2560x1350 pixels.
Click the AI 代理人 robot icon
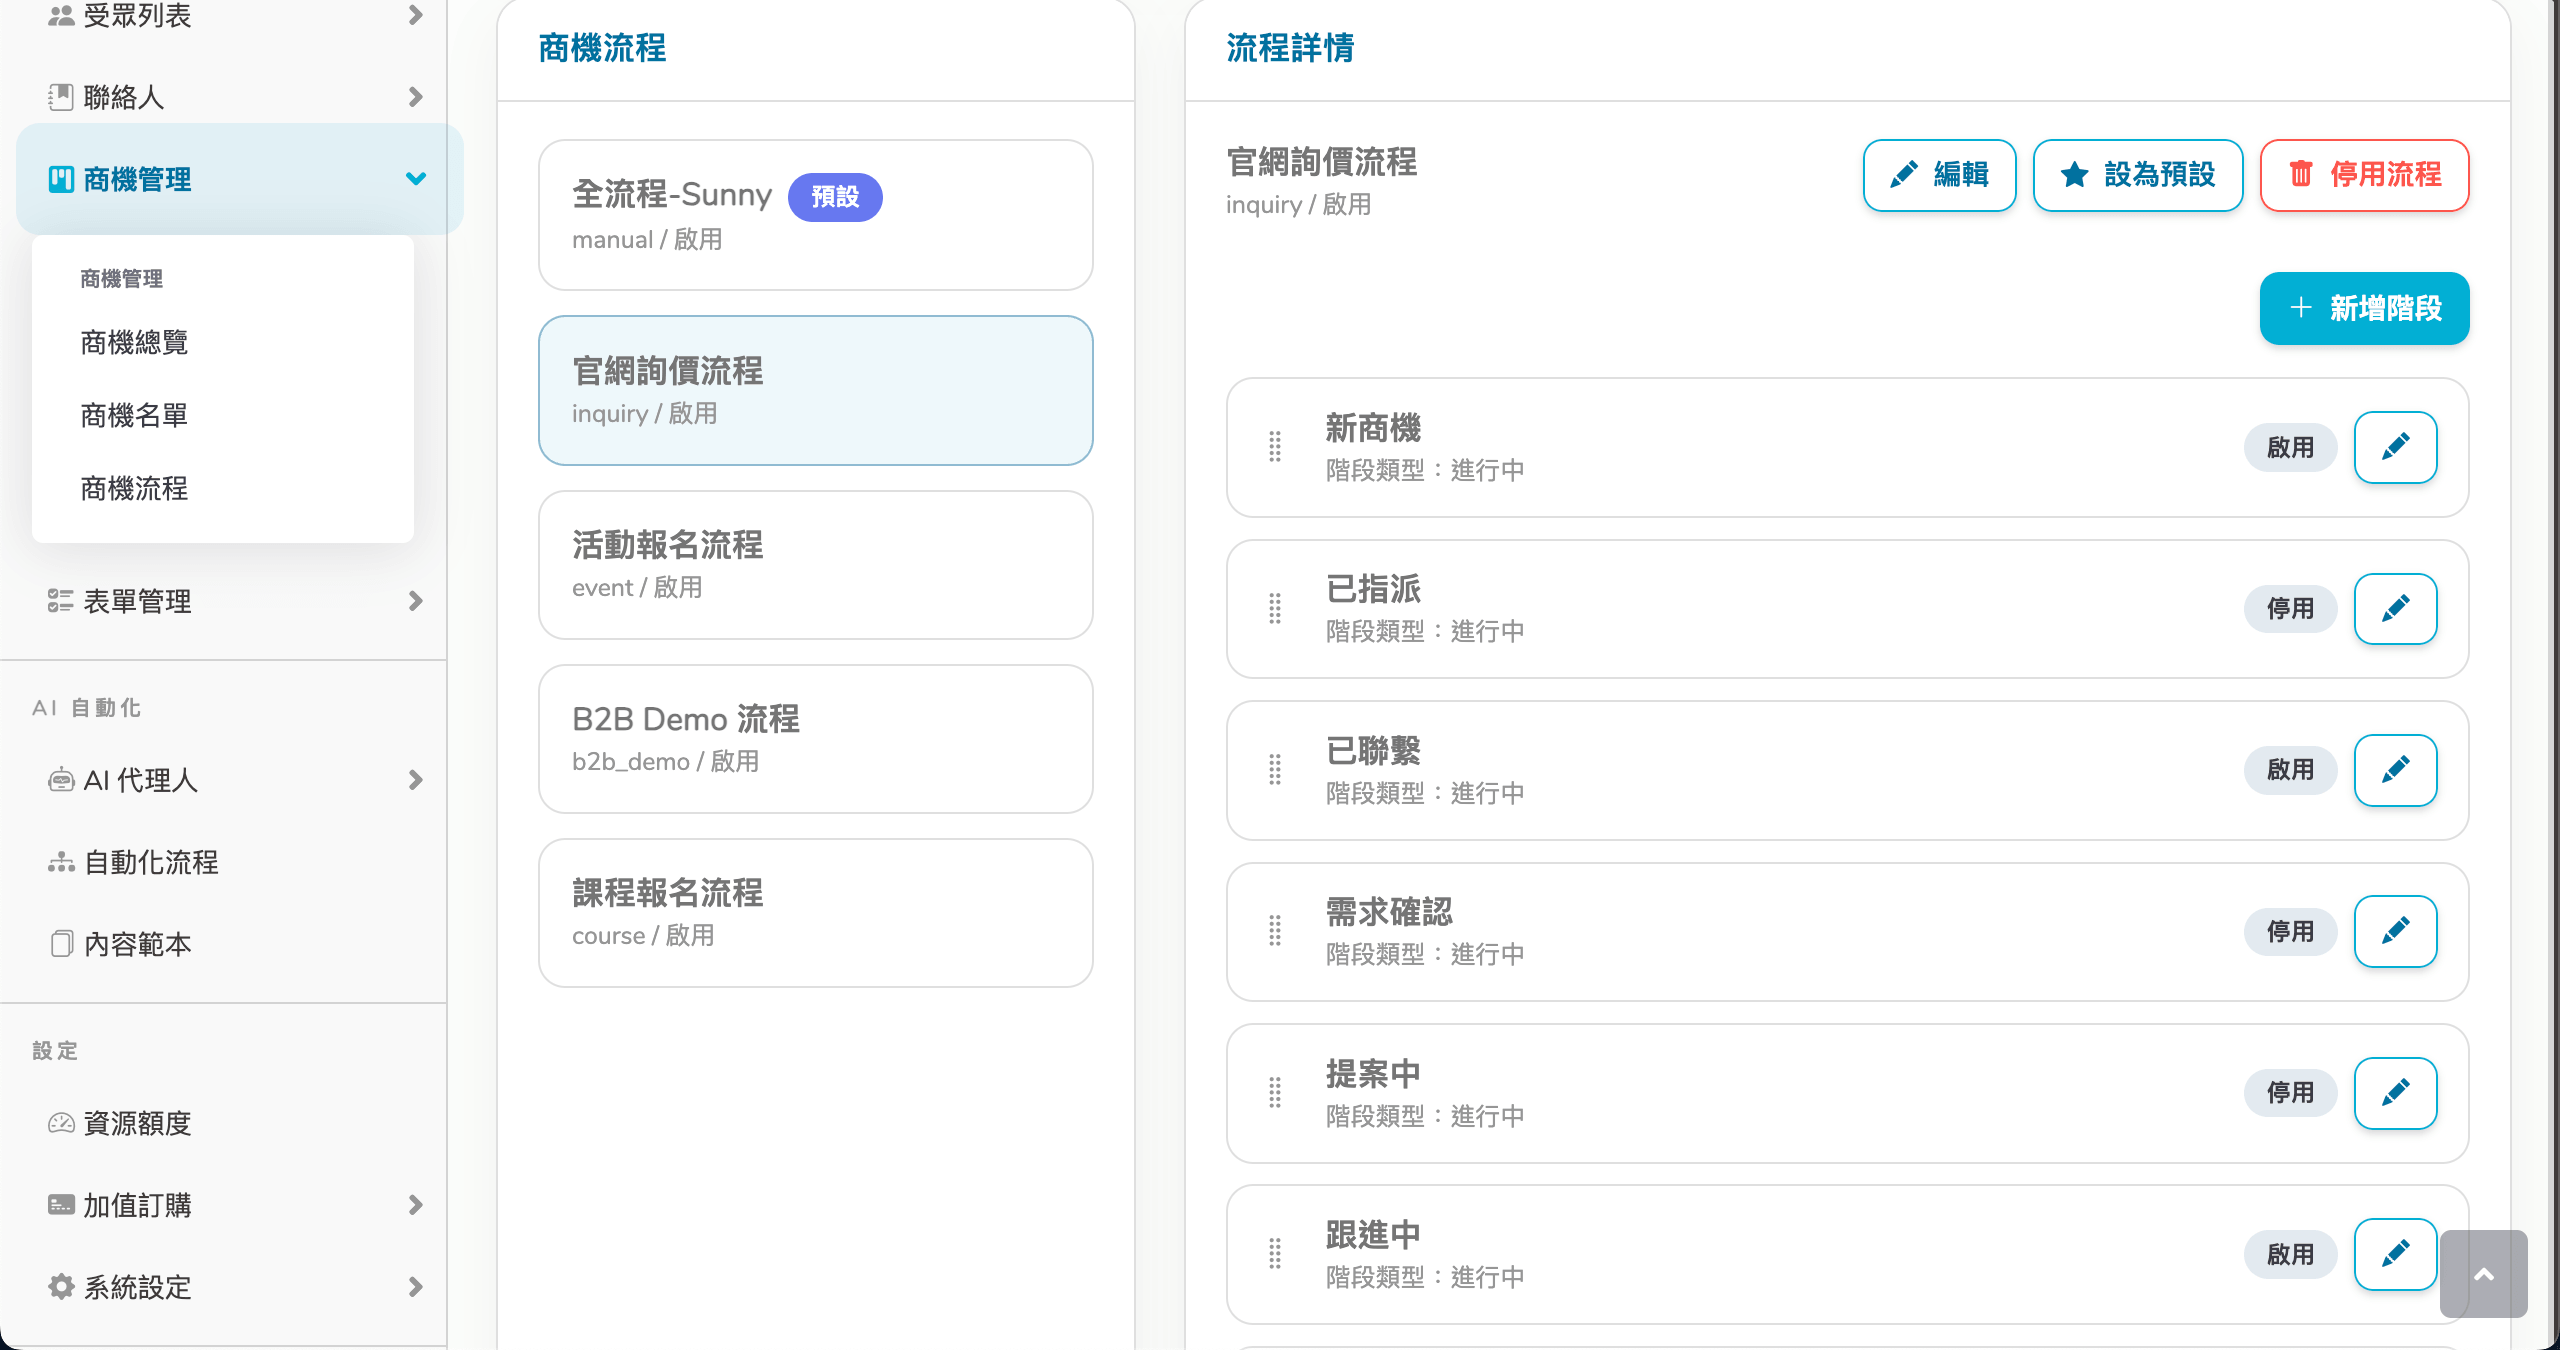(61, 780)
